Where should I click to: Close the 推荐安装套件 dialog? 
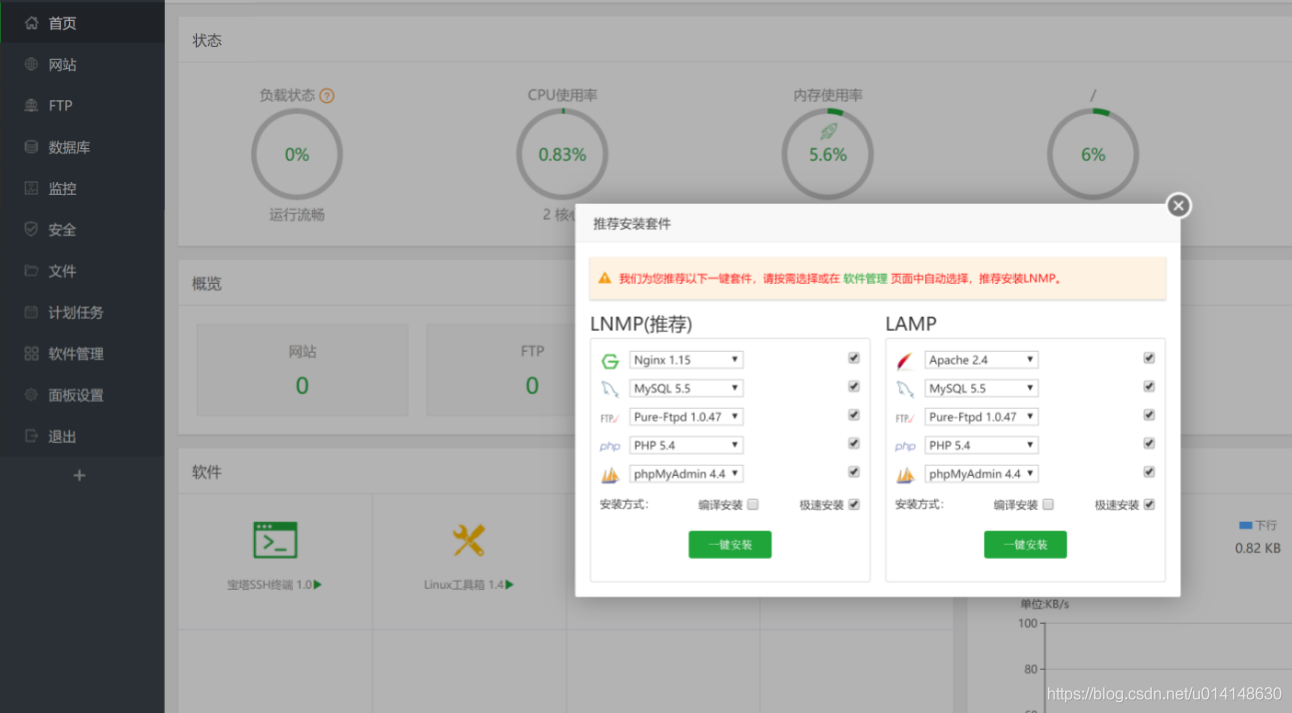coord(1179,205)
